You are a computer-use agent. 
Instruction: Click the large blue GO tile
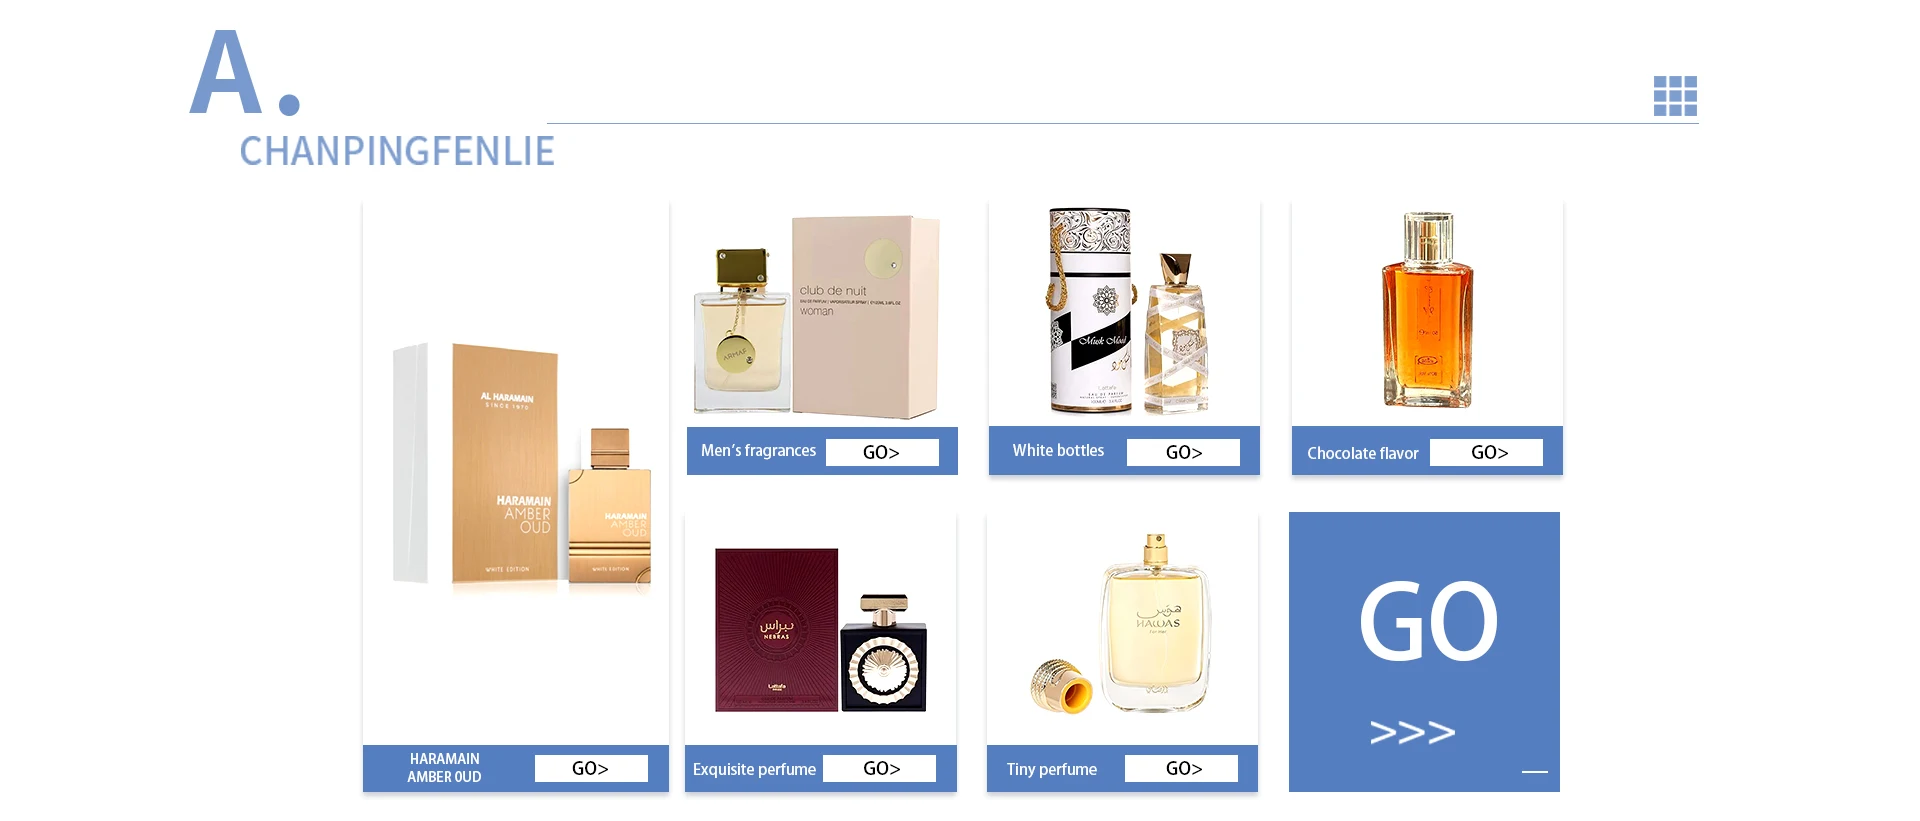pyautogui.click(x=1424, y=652)
